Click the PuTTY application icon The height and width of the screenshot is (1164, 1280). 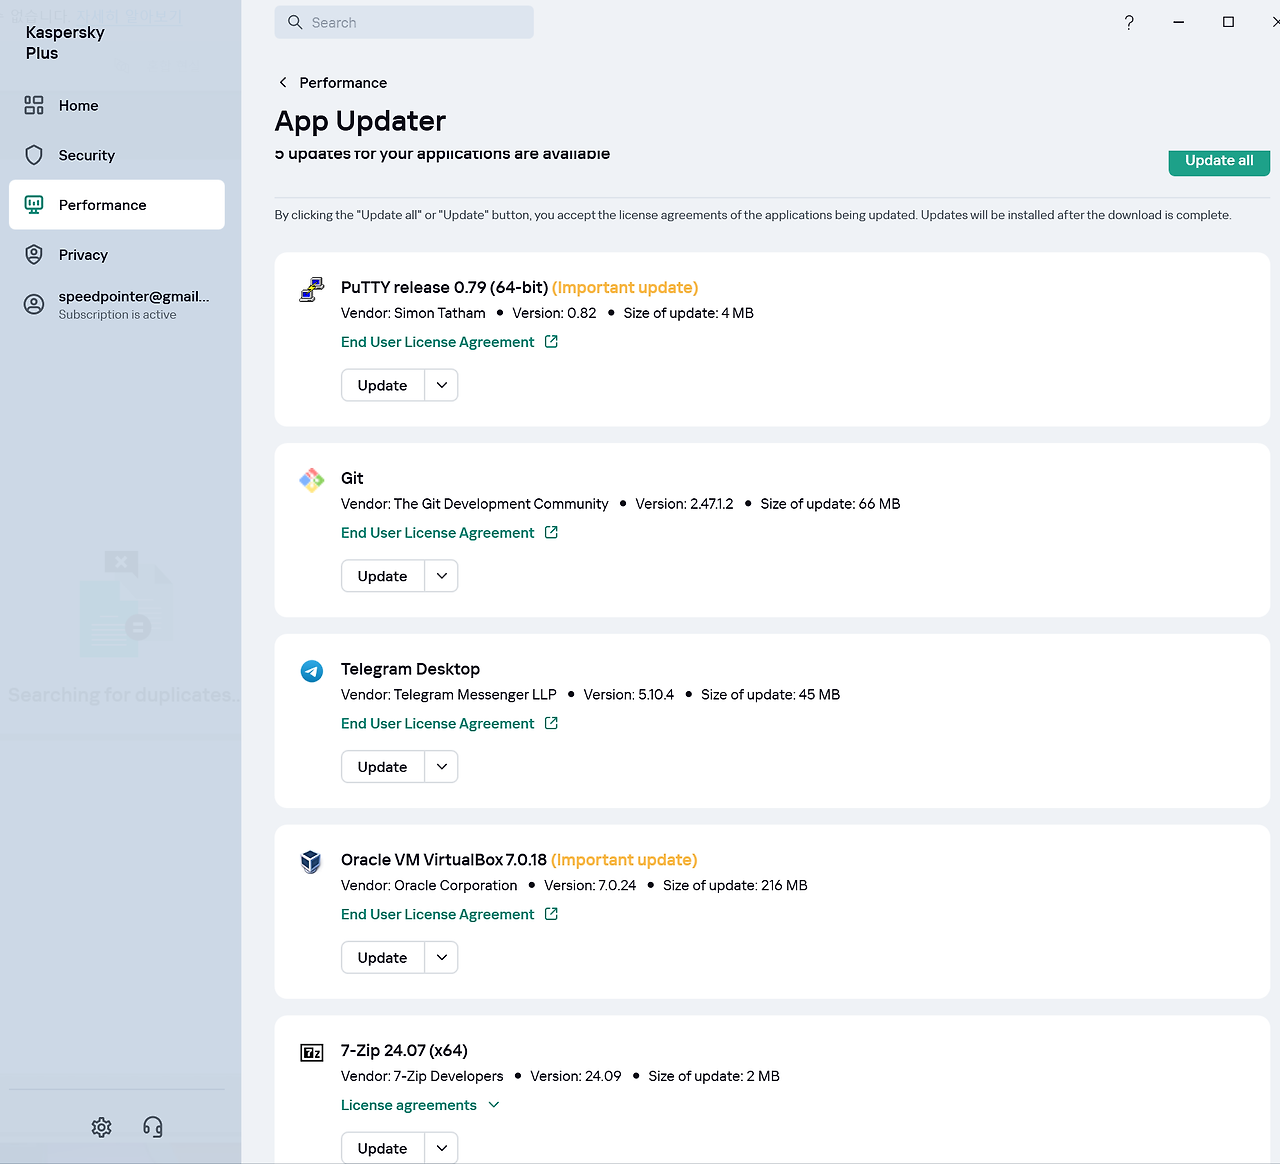point(312,289)
